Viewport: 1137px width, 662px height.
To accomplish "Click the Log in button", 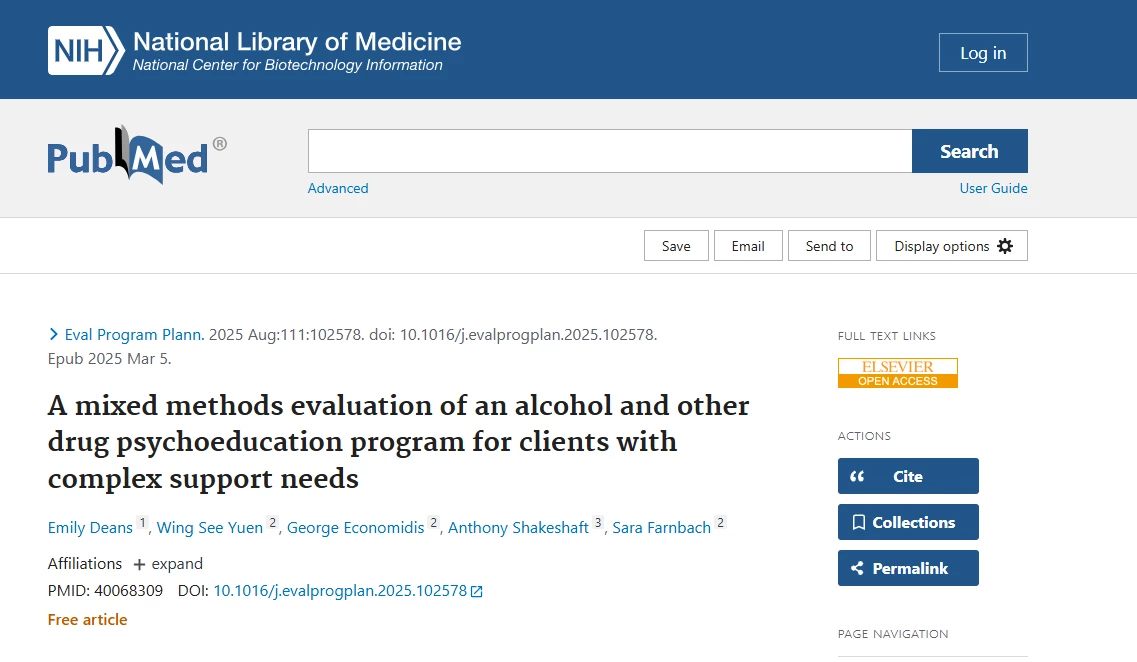I will 983,52.
